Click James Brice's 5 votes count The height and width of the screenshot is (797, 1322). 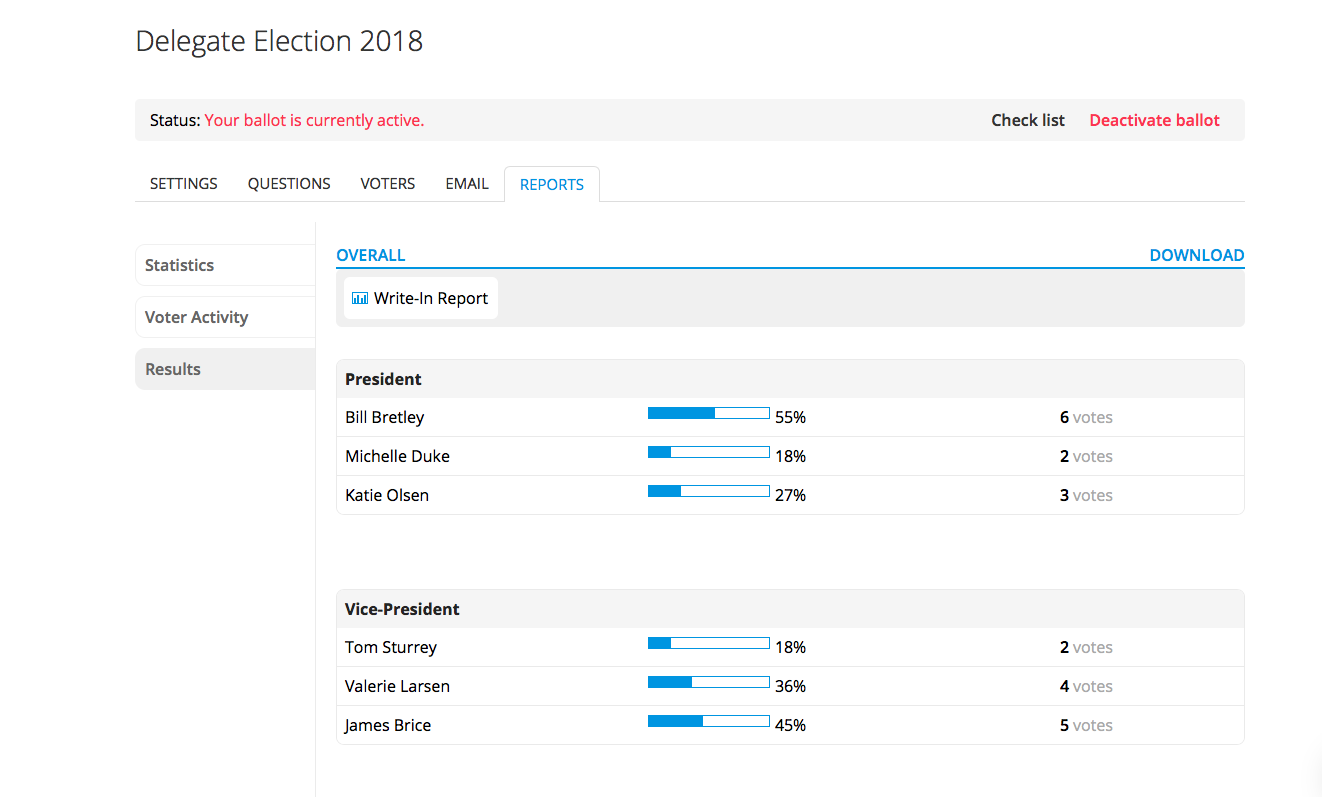(x=1086, y=725)
